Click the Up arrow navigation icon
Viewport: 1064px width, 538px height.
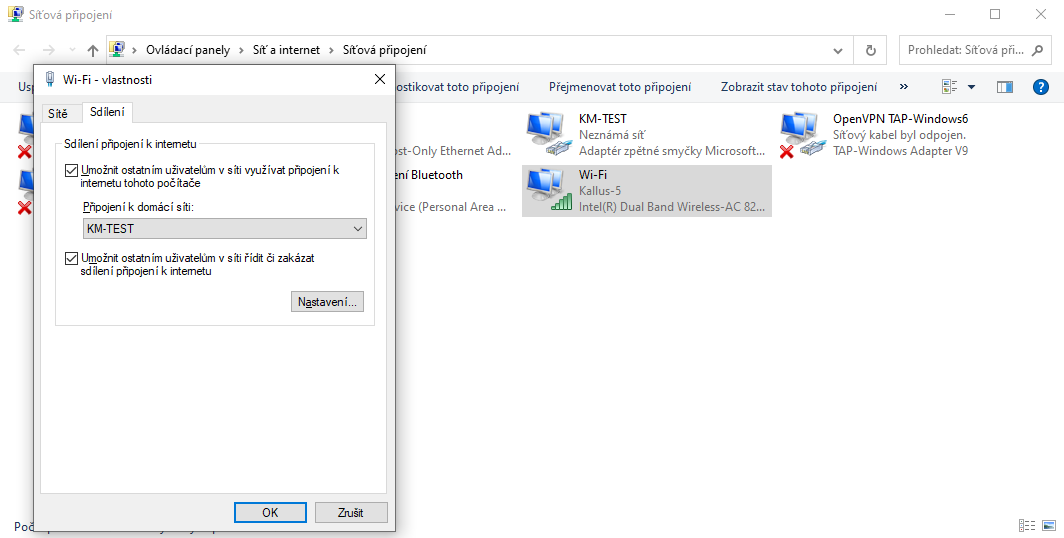93,50
